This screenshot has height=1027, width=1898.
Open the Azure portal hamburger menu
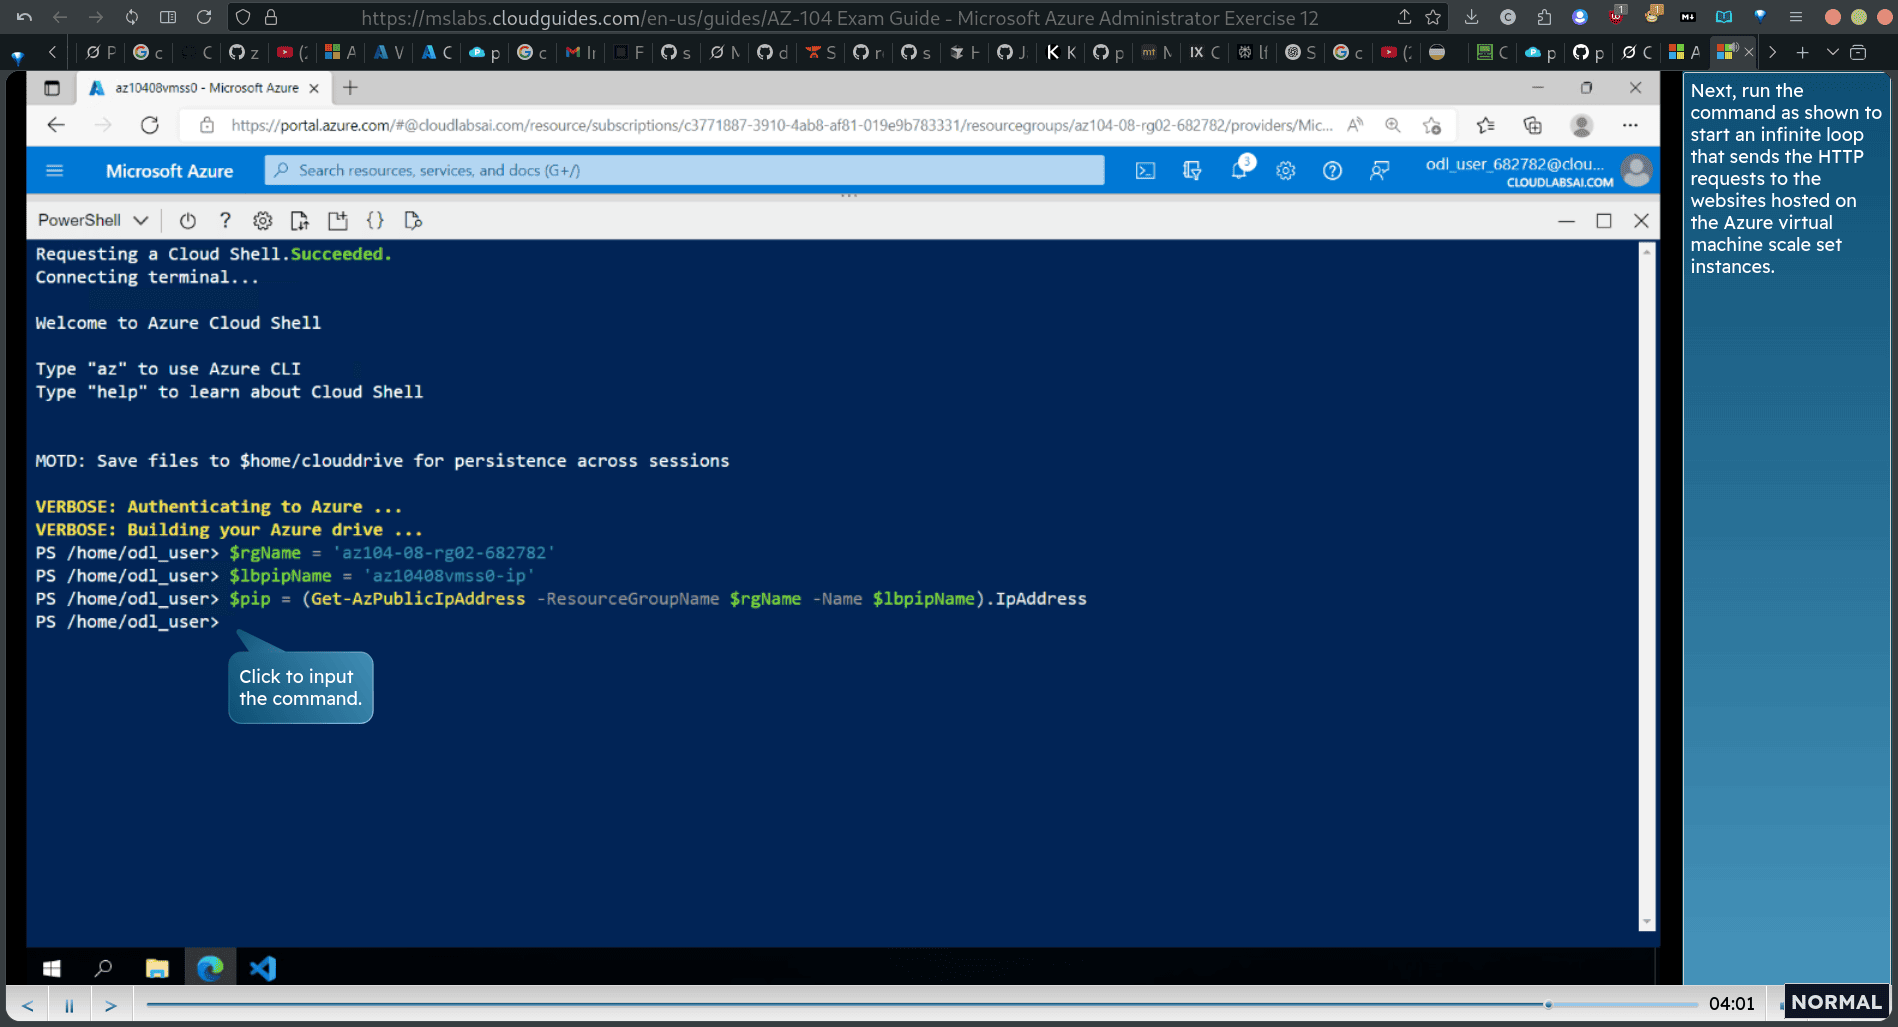tap(55, 171)
